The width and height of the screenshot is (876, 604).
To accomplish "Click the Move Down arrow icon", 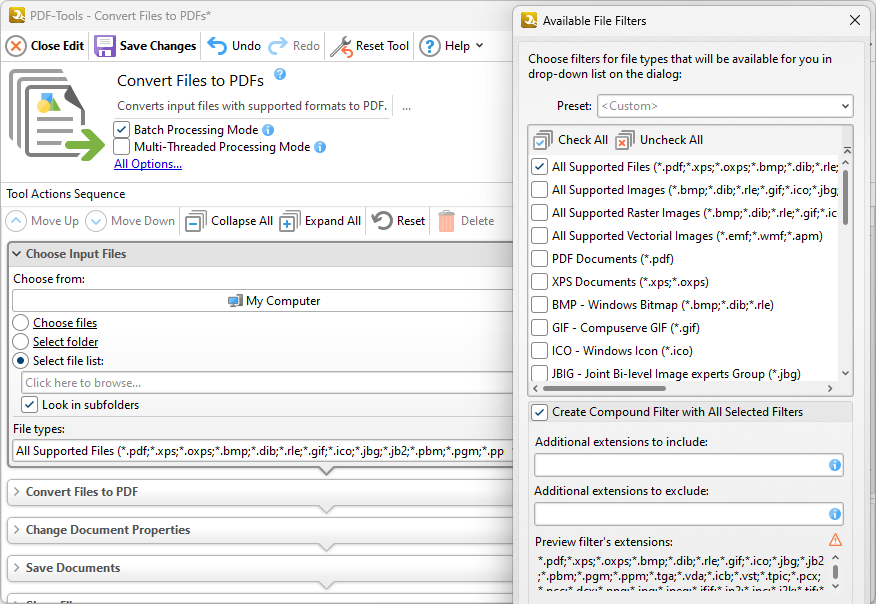I will 96,221.
